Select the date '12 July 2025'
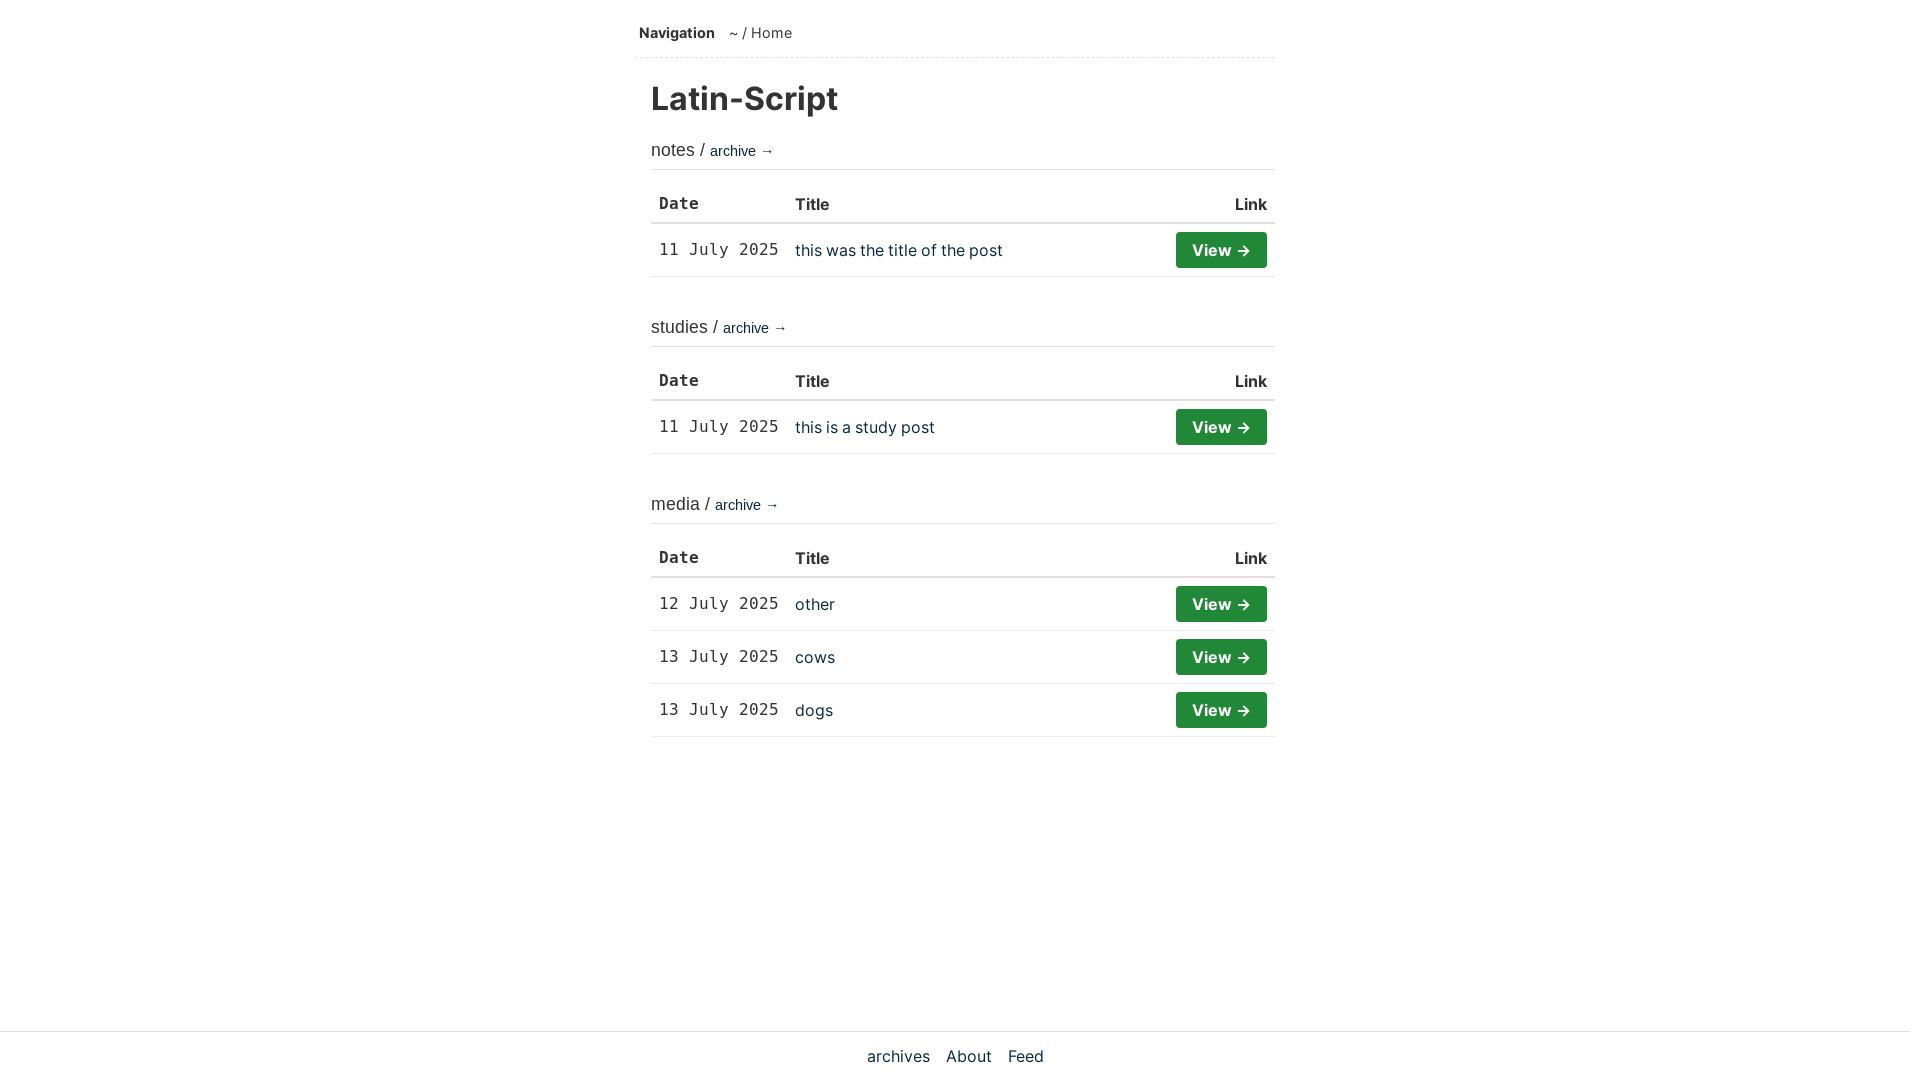This screenshot has height=1080, width=1920. 718,604
